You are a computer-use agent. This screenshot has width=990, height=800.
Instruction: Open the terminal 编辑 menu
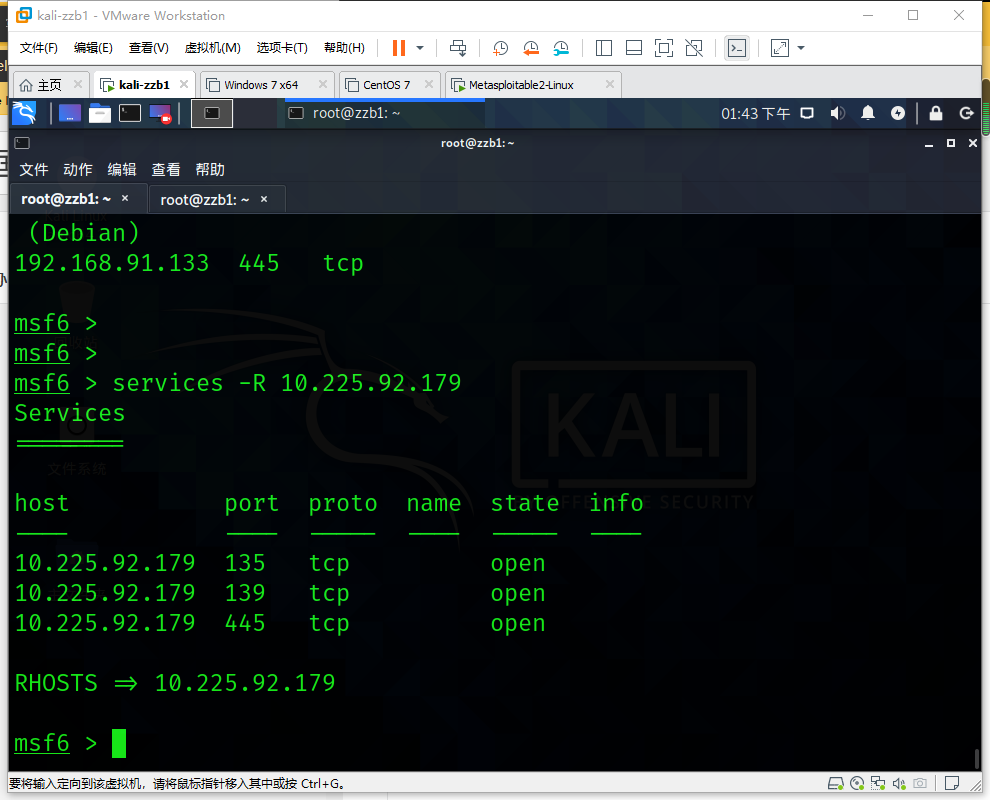pos(122,169)
